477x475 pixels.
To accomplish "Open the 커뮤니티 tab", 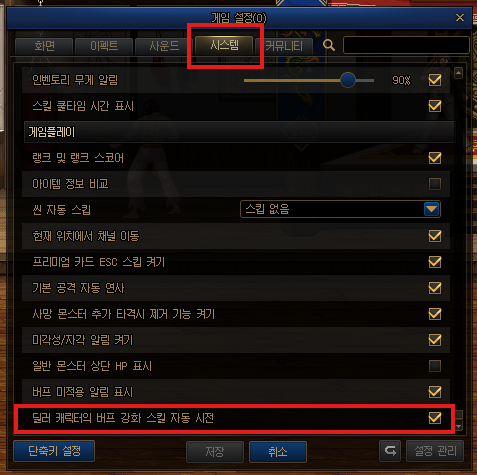I will [284, 46].
